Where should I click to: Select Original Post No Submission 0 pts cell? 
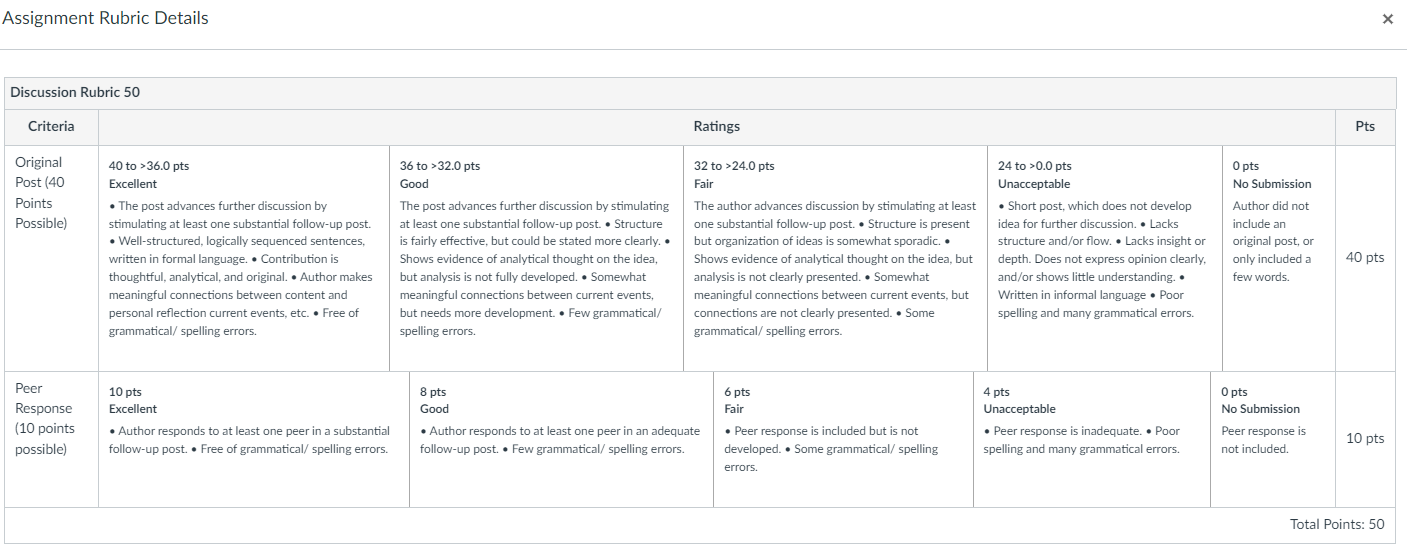click(1279, 258)
